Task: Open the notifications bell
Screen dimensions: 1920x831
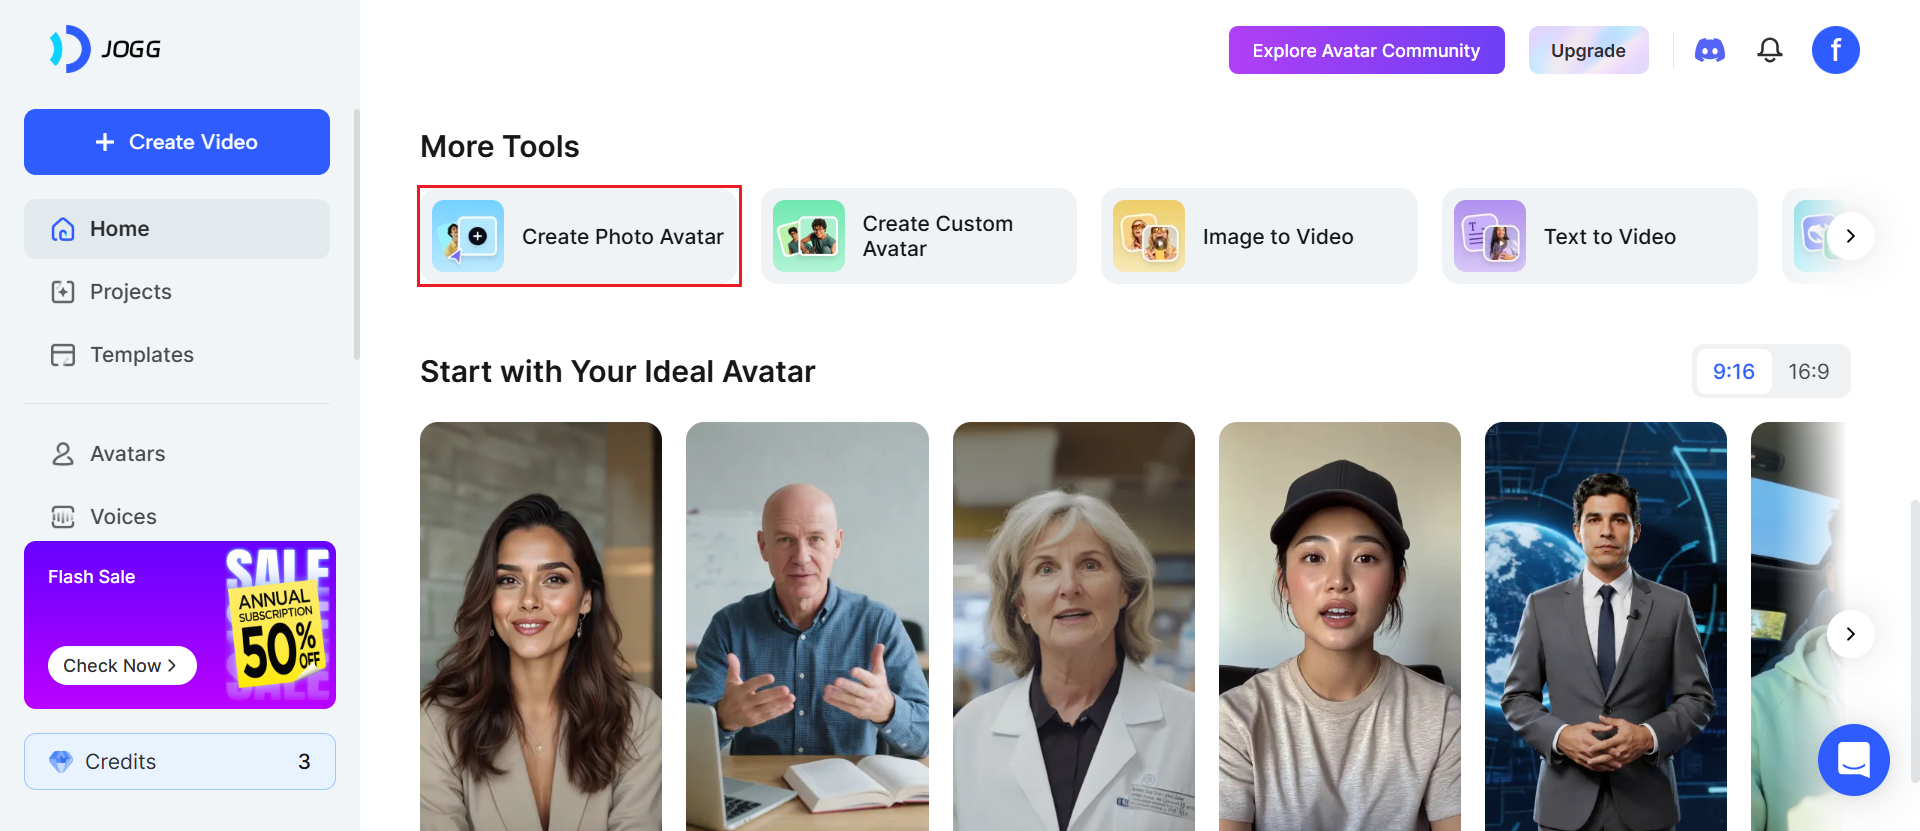Action: (x=1770, y=50)
